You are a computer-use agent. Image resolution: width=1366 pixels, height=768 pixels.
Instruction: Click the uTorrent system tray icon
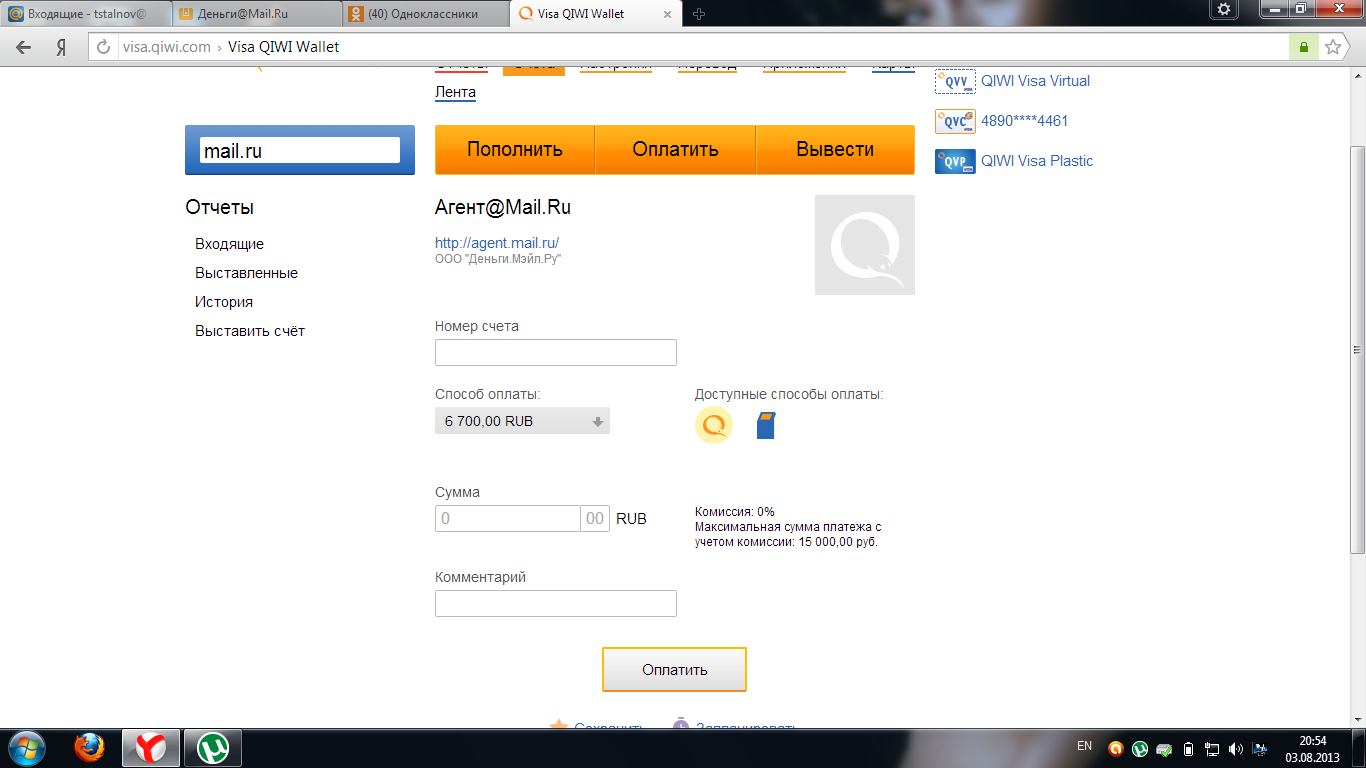pos(1140,748)
